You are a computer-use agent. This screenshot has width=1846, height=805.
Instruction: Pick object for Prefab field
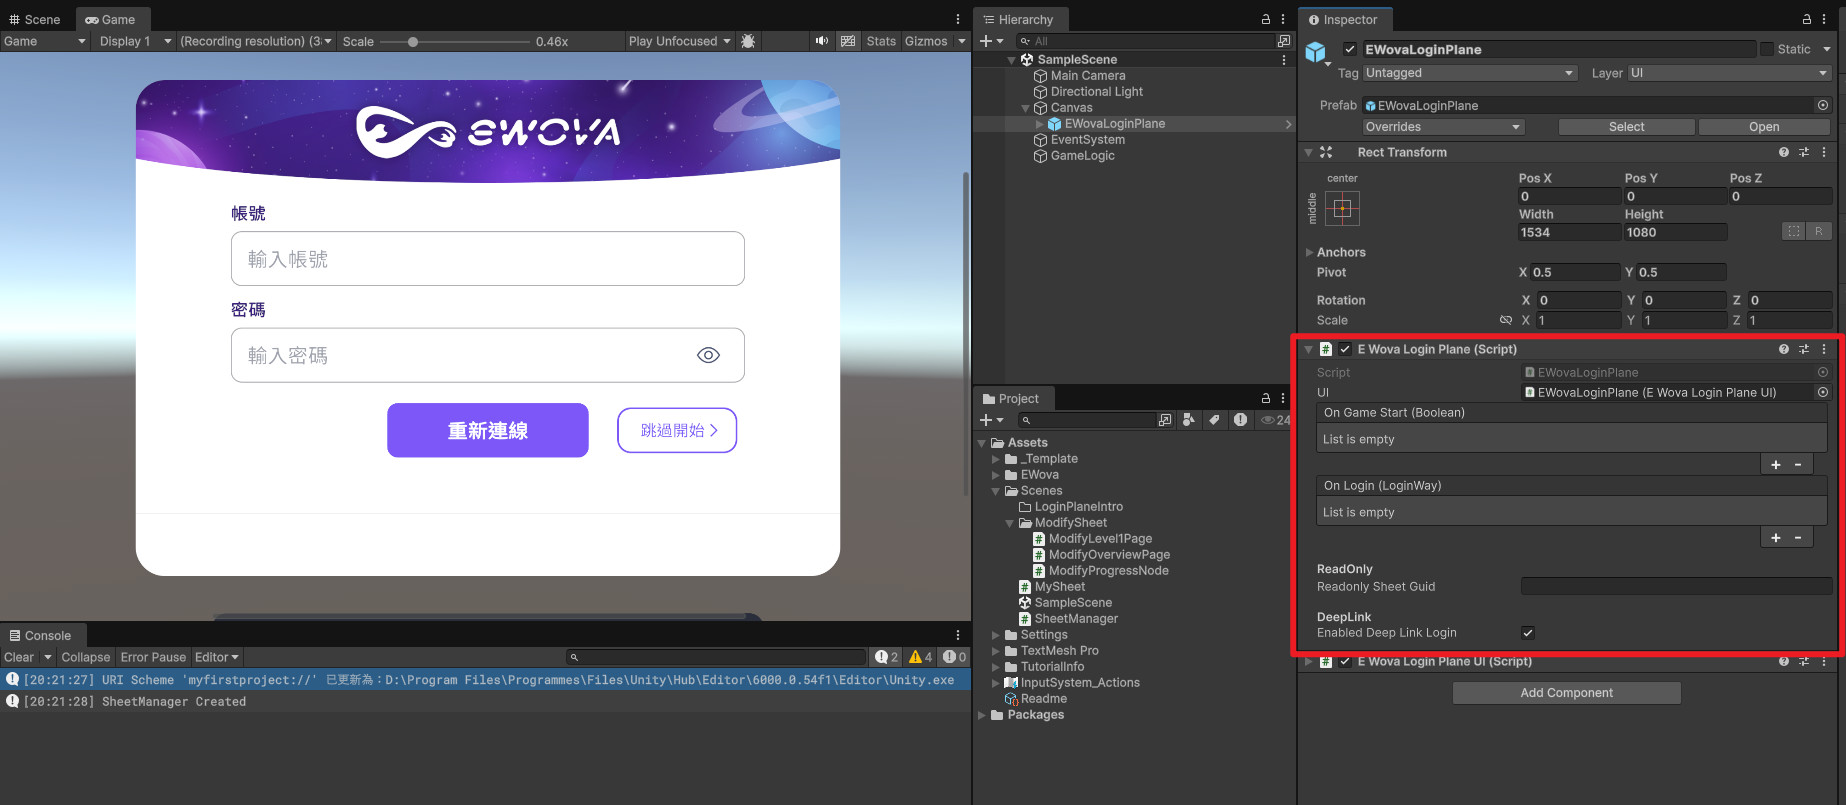(1823, 105)
